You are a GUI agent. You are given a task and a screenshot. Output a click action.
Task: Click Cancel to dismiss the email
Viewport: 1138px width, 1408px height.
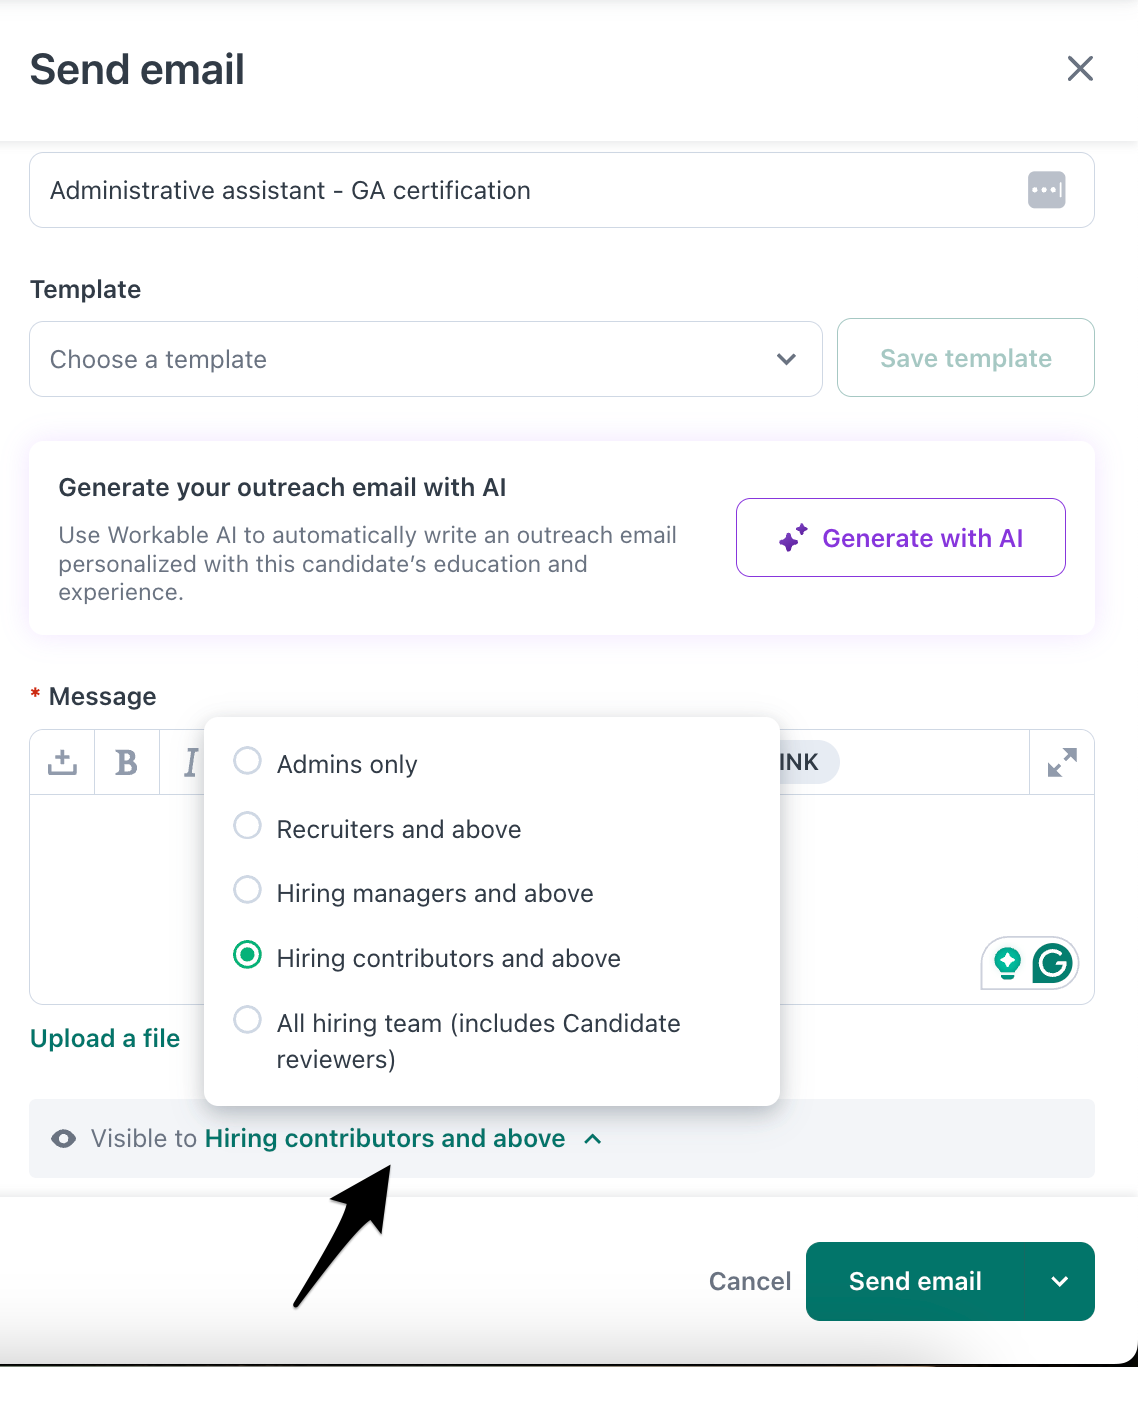pos(749,1281)
